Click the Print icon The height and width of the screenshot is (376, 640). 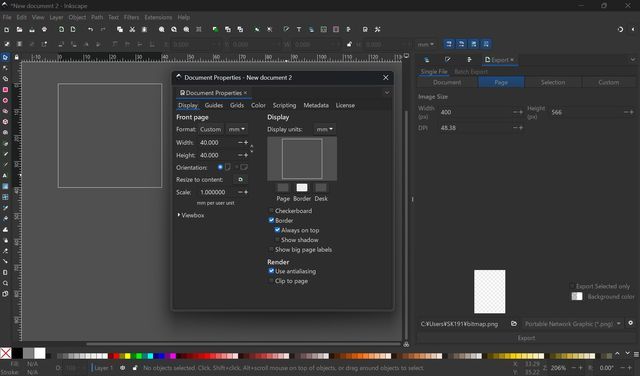pos(44,29)
